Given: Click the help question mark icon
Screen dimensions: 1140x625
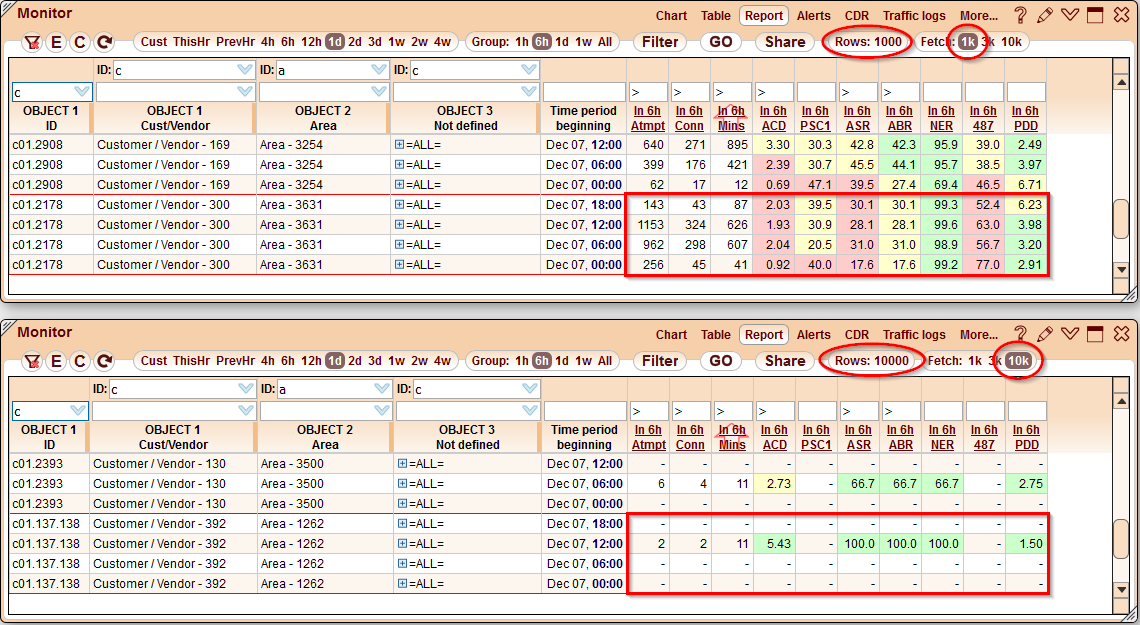Looking at the screenshot, I should pyautogui.click(x=1020, y=14).
